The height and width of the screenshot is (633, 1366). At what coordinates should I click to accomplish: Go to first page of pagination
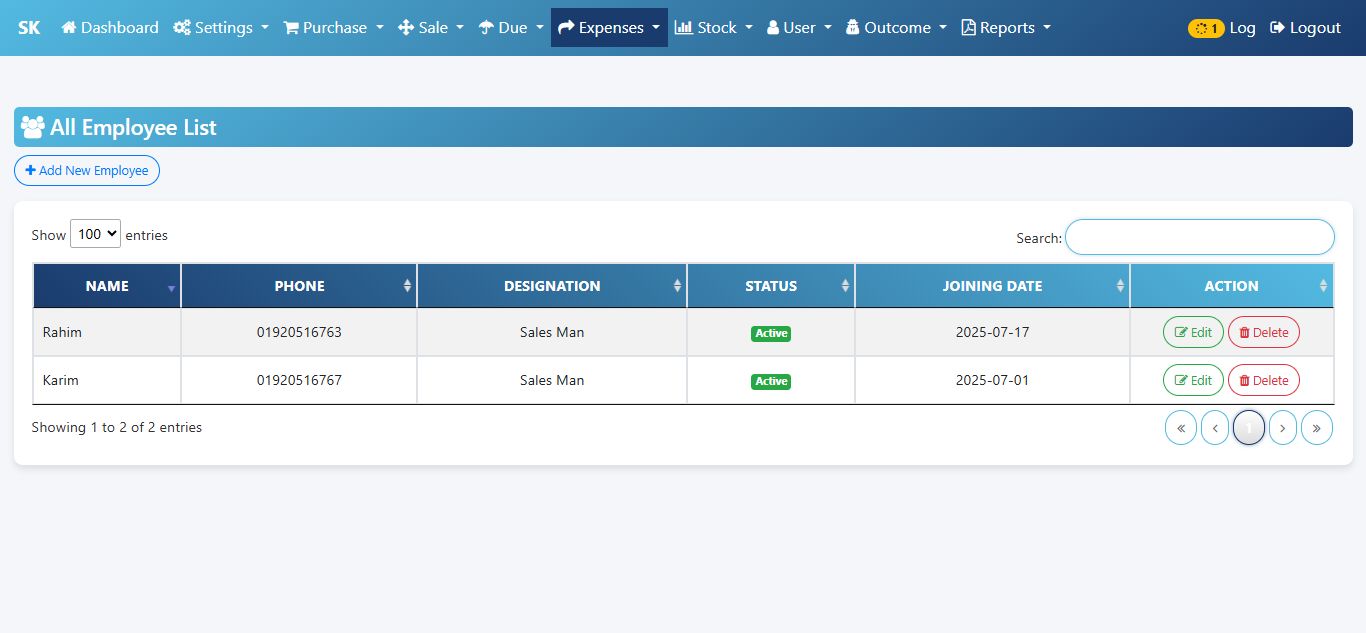(1181, 428)
